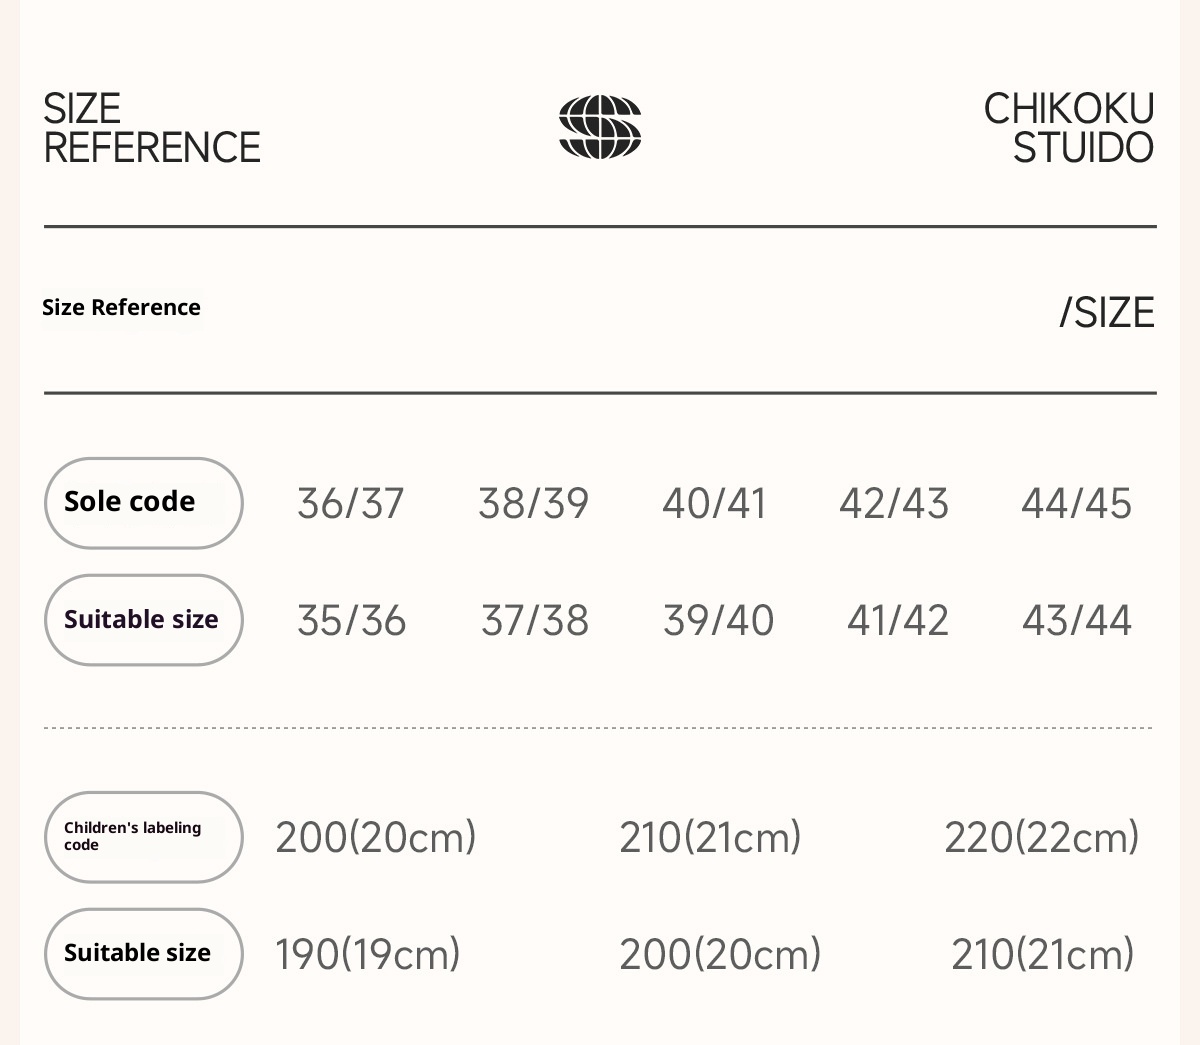Click suitable size 43/44
This screenshot has height=1045, width=1200.
[x=1076, y=620]
